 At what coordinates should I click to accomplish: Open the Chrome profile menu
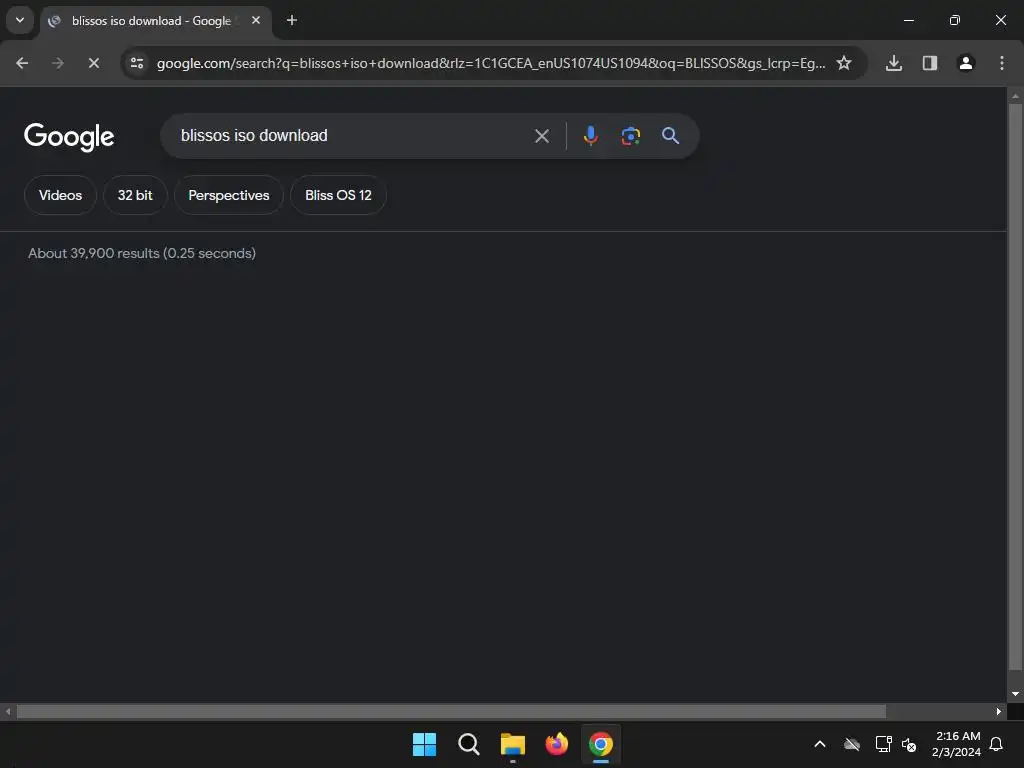pyautogui.click(x=966, y=63)
